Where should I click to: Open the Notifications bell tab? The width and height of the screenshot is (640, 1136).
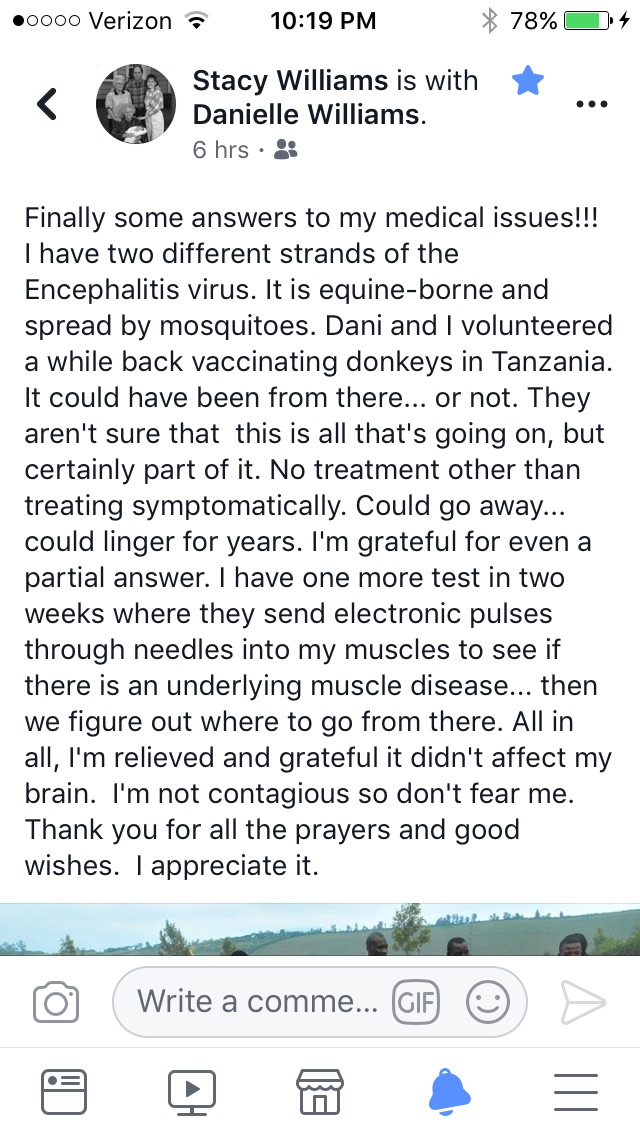point(449,1091)
